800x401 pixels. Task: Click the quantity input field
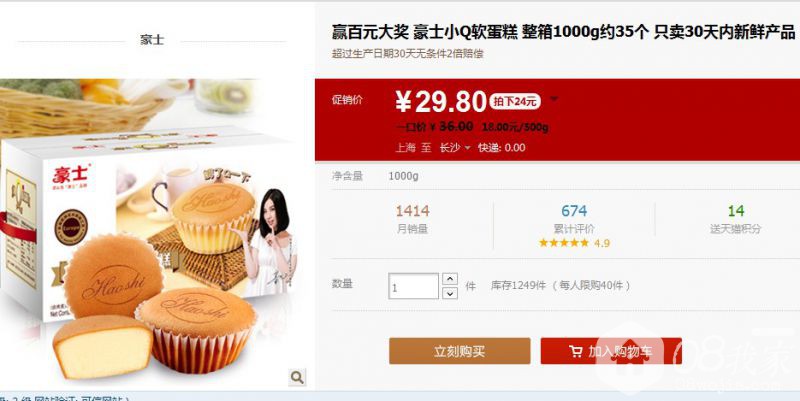[x=413, y=286]
